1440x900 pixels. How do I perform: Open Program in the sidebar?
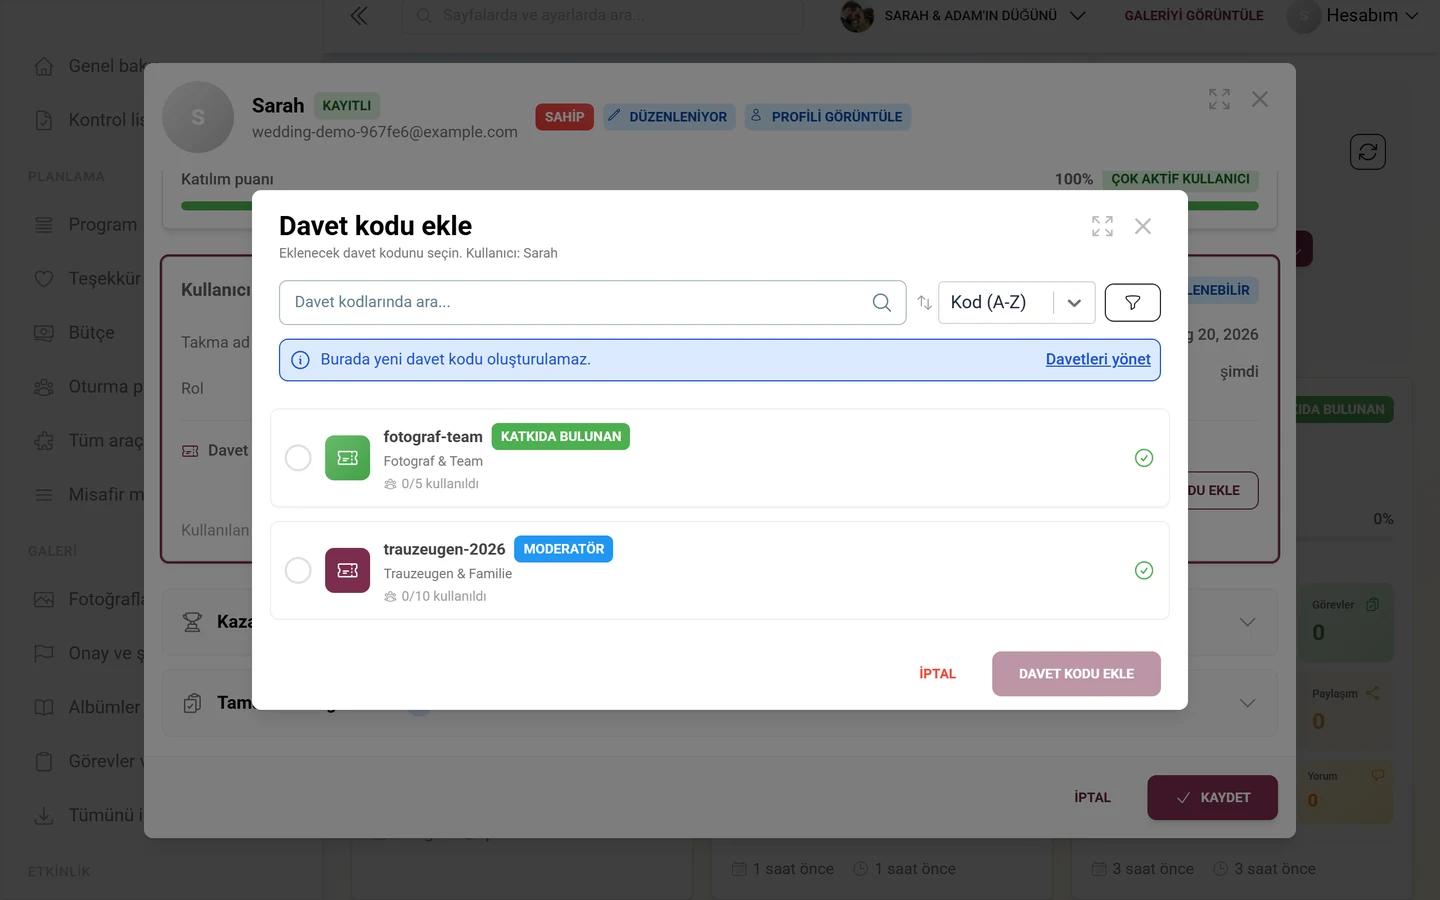point(86,225)
